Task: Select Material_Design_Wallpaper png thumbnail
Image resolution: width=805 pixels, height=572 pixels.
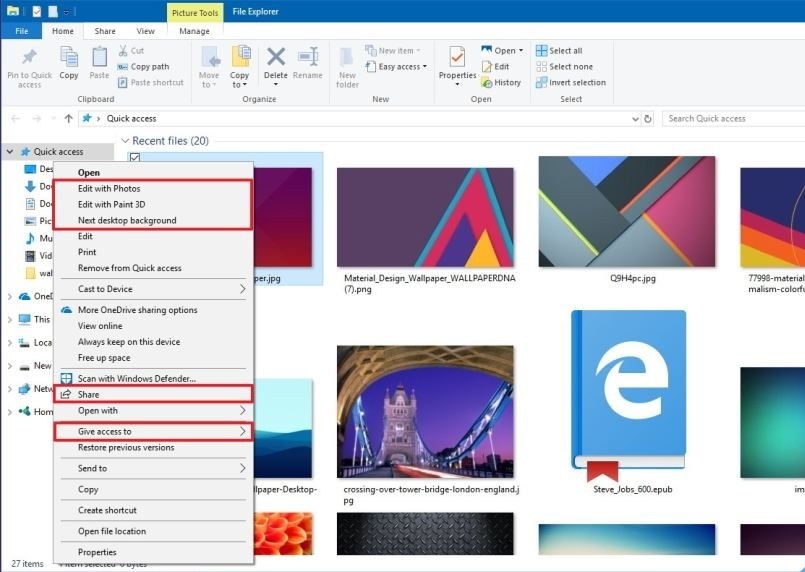Action: pyautogui.click(x=425, y=217)
